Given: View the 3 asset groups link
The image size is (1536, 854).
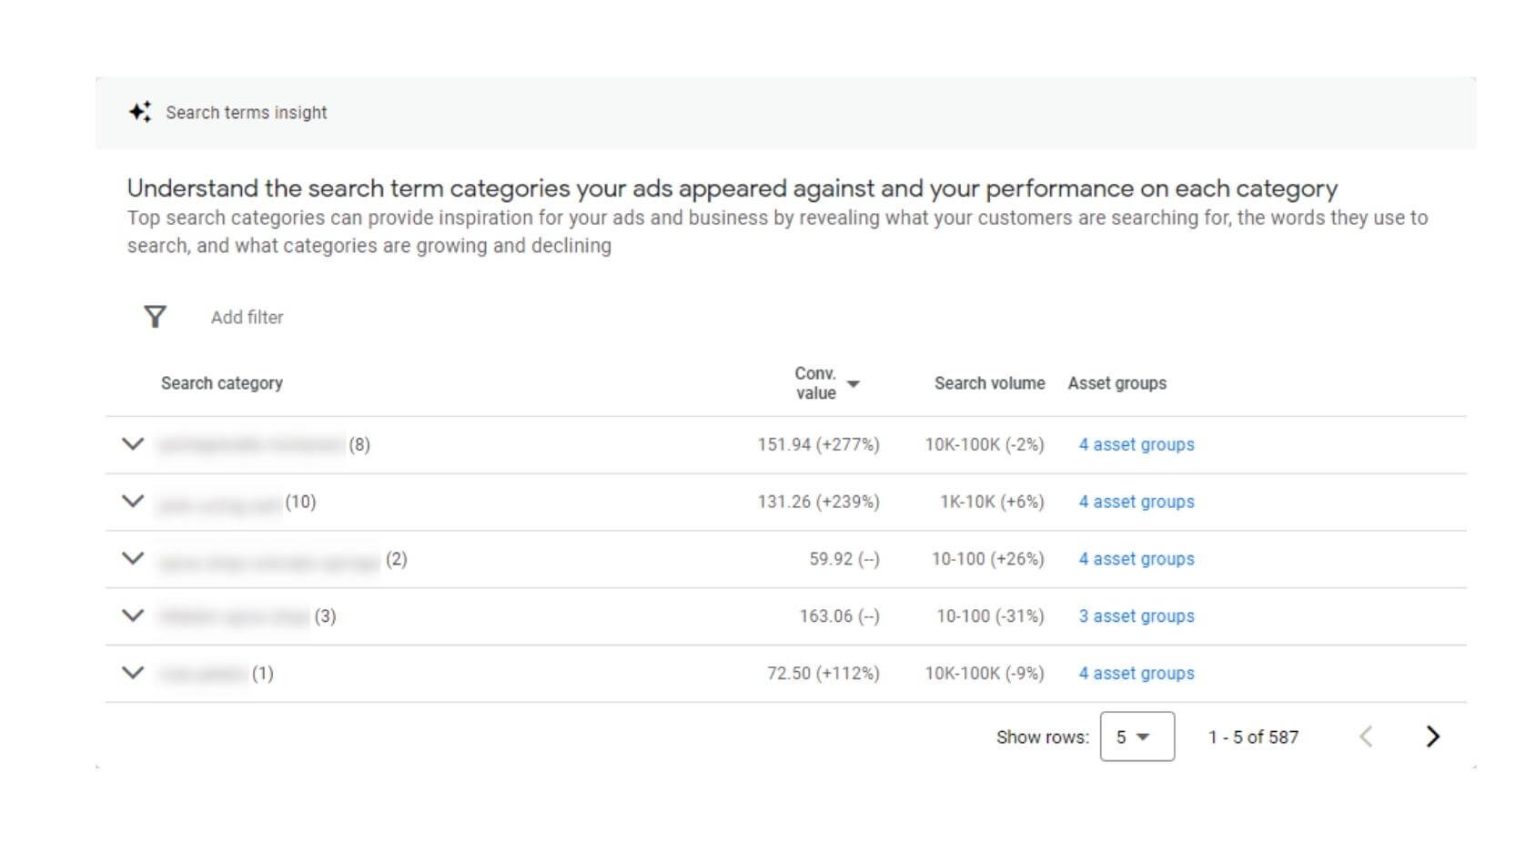Looking at the screenshot, I should coord(1136,616).
